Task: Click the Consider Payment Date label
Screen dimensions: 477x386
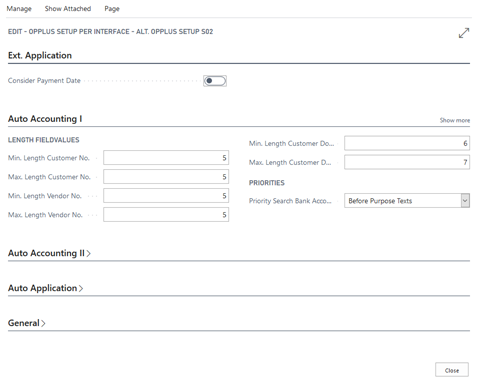Action: [x=44, y=81]
